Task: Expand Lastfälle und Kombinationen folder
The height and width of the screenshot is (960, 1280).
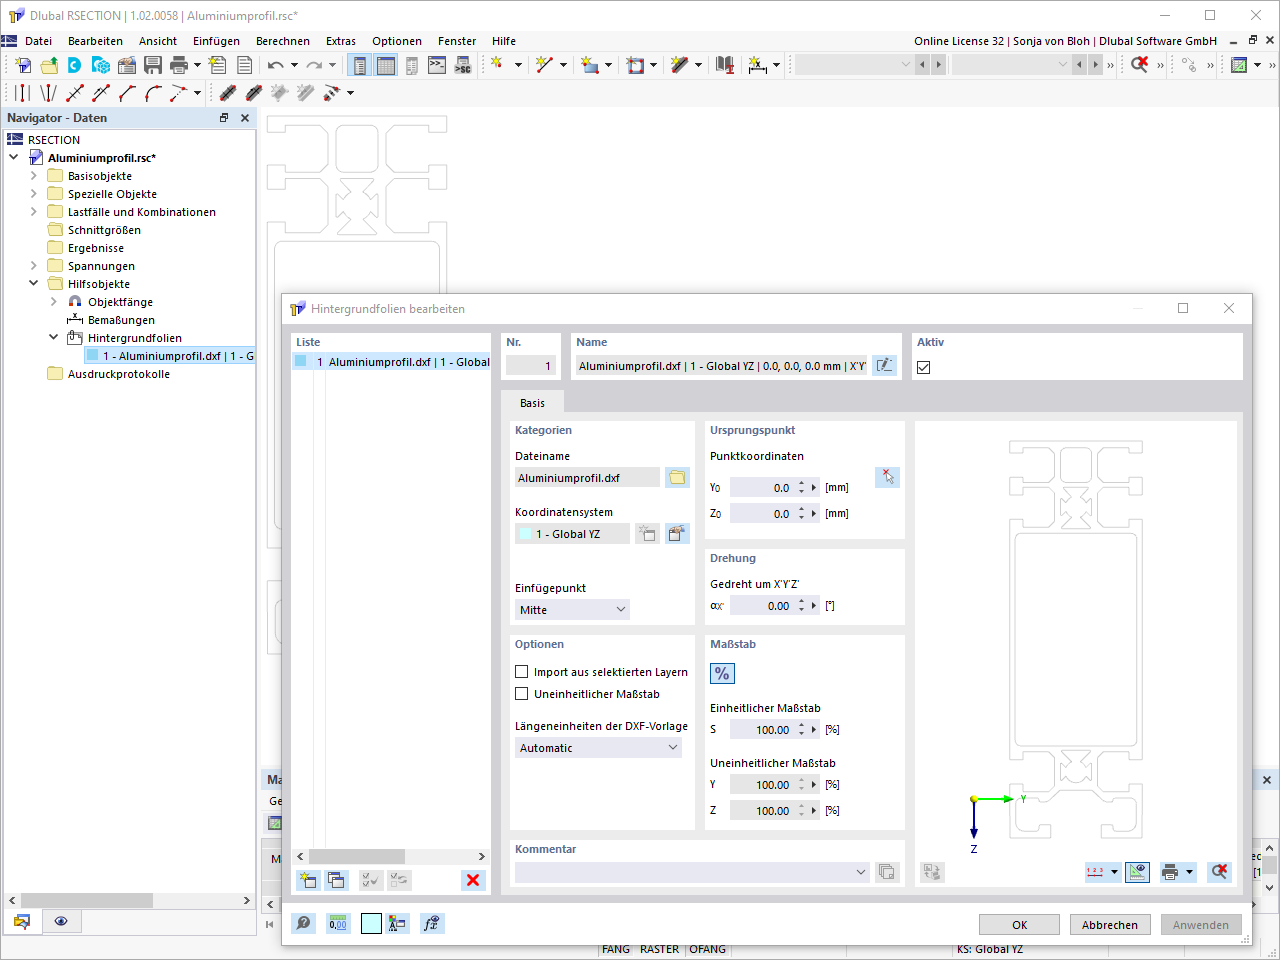Action: 34,212
